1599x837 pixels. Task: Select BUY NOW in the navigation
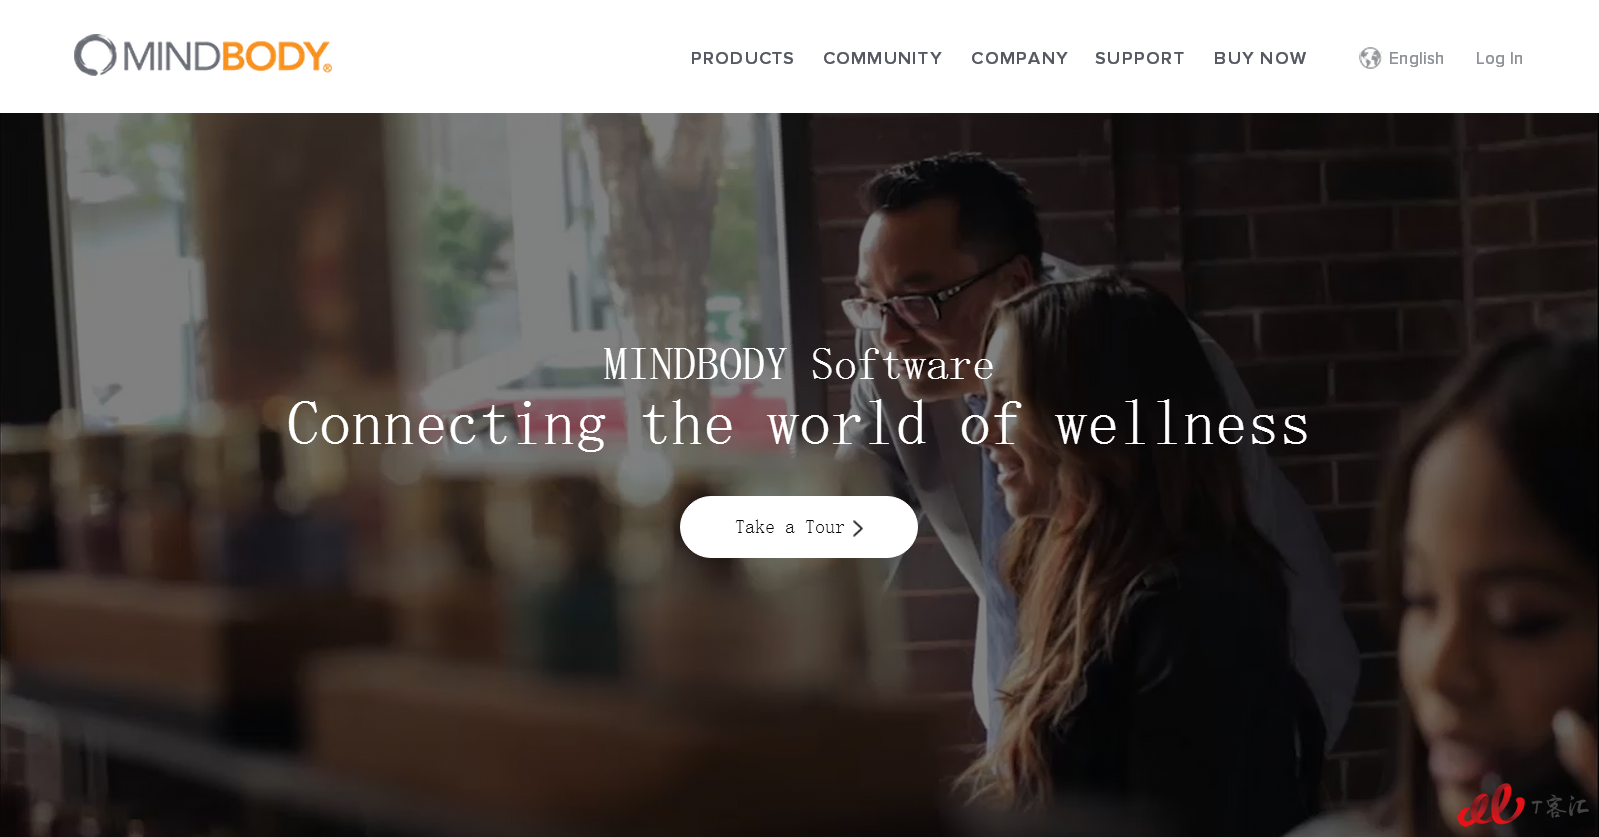pyautogui.click(x=1260, y=58)
